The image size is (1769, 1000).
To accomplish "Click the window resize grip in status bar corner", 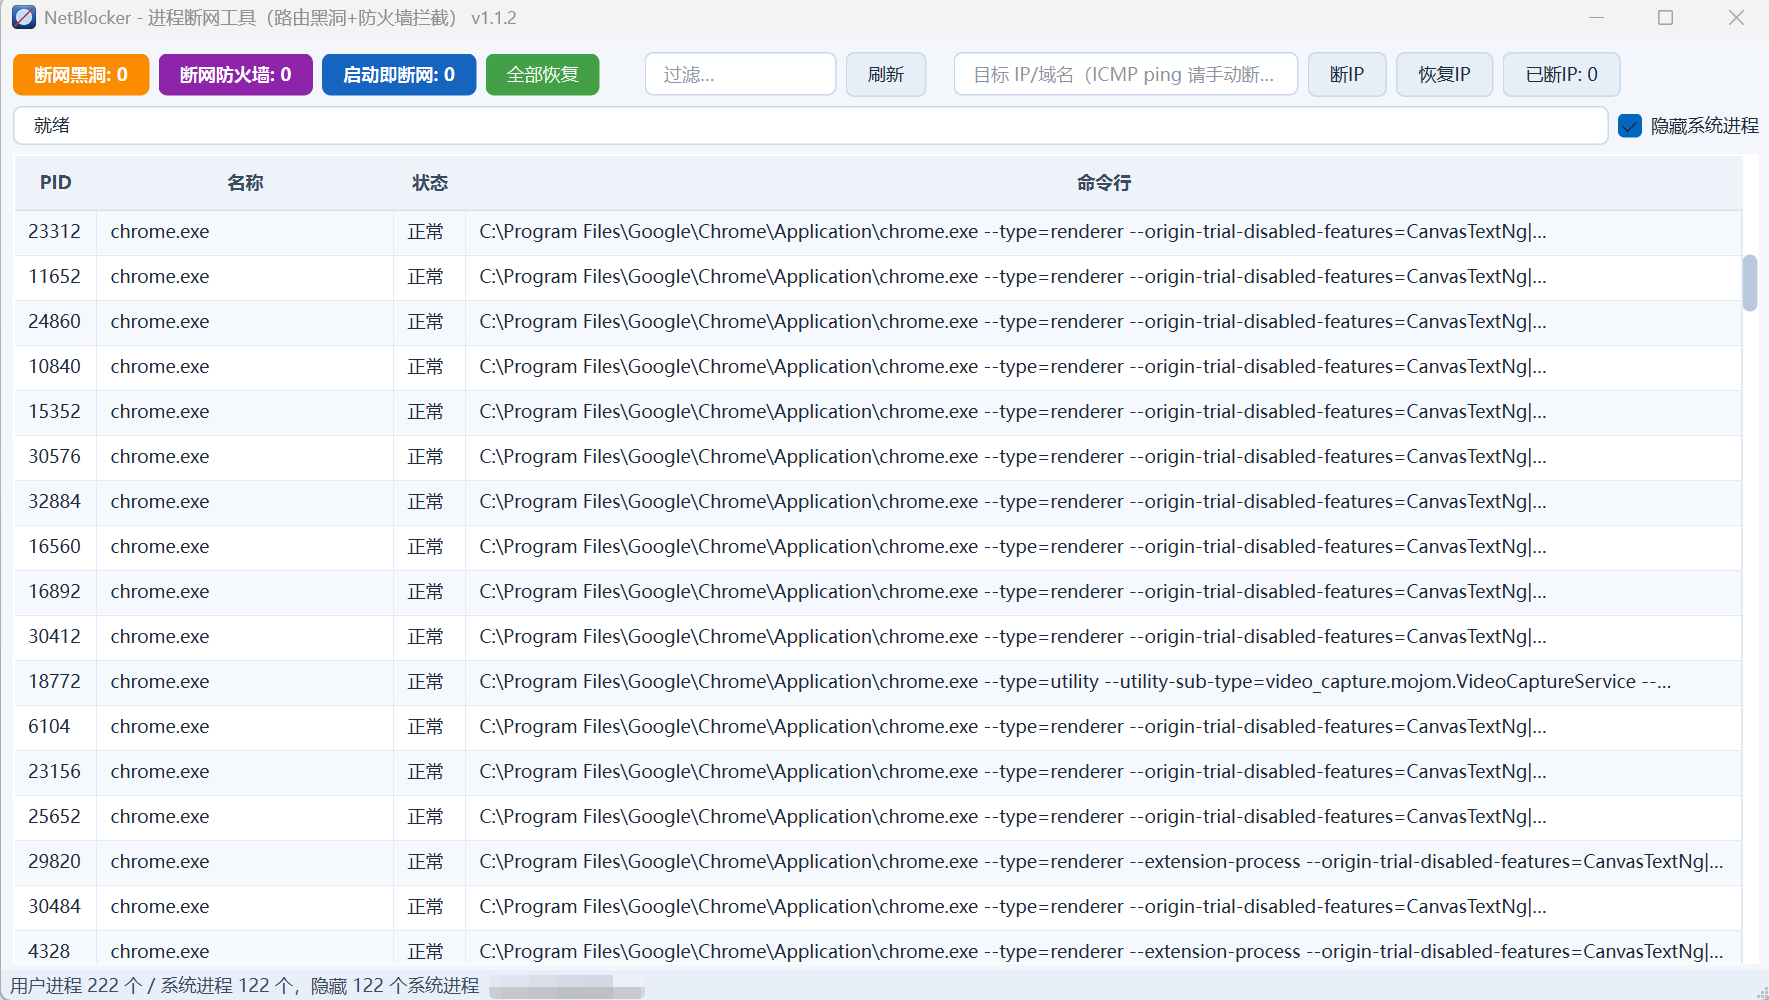I will tap(1761, 992).
